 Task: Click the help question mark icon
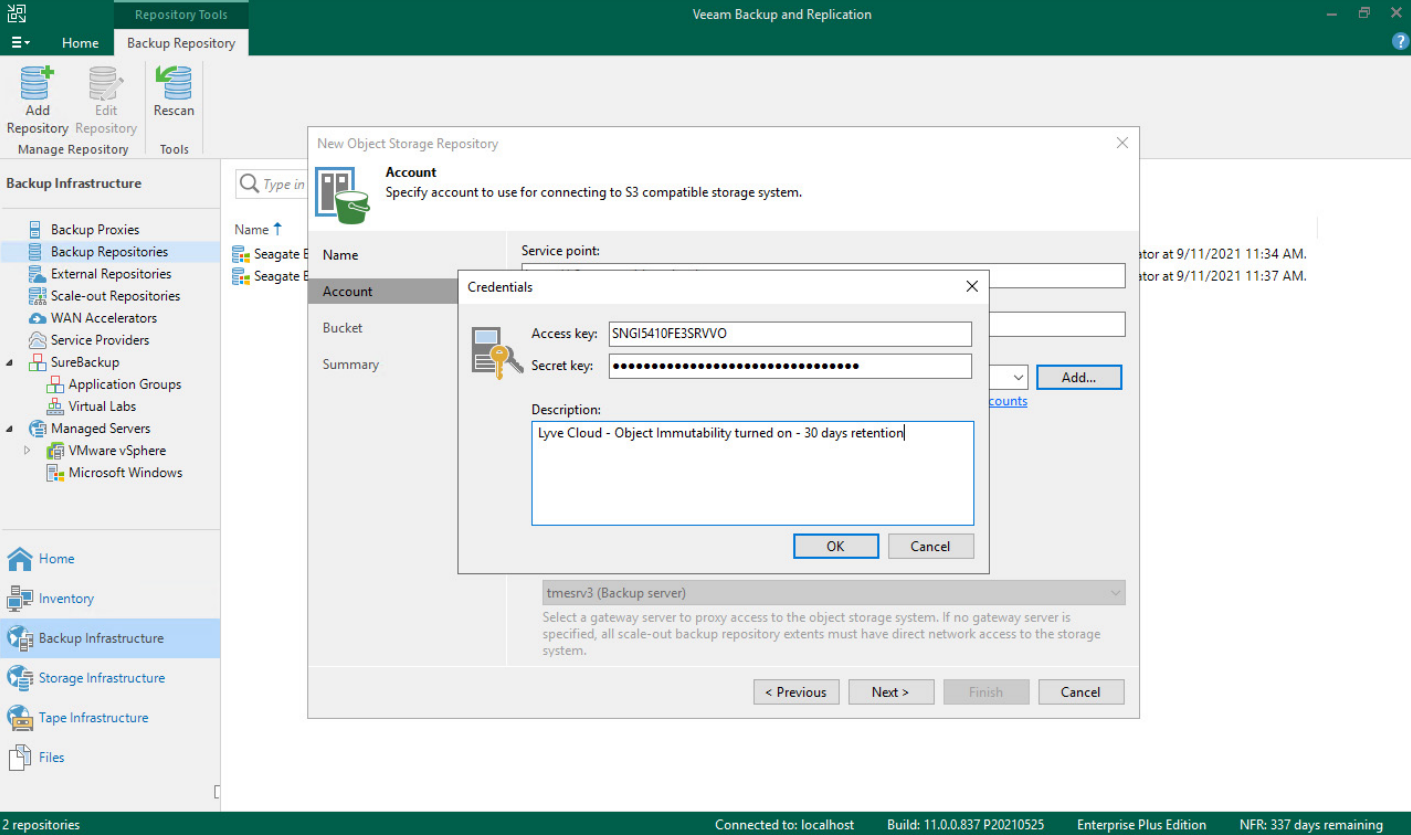(x=1400, y=42)
